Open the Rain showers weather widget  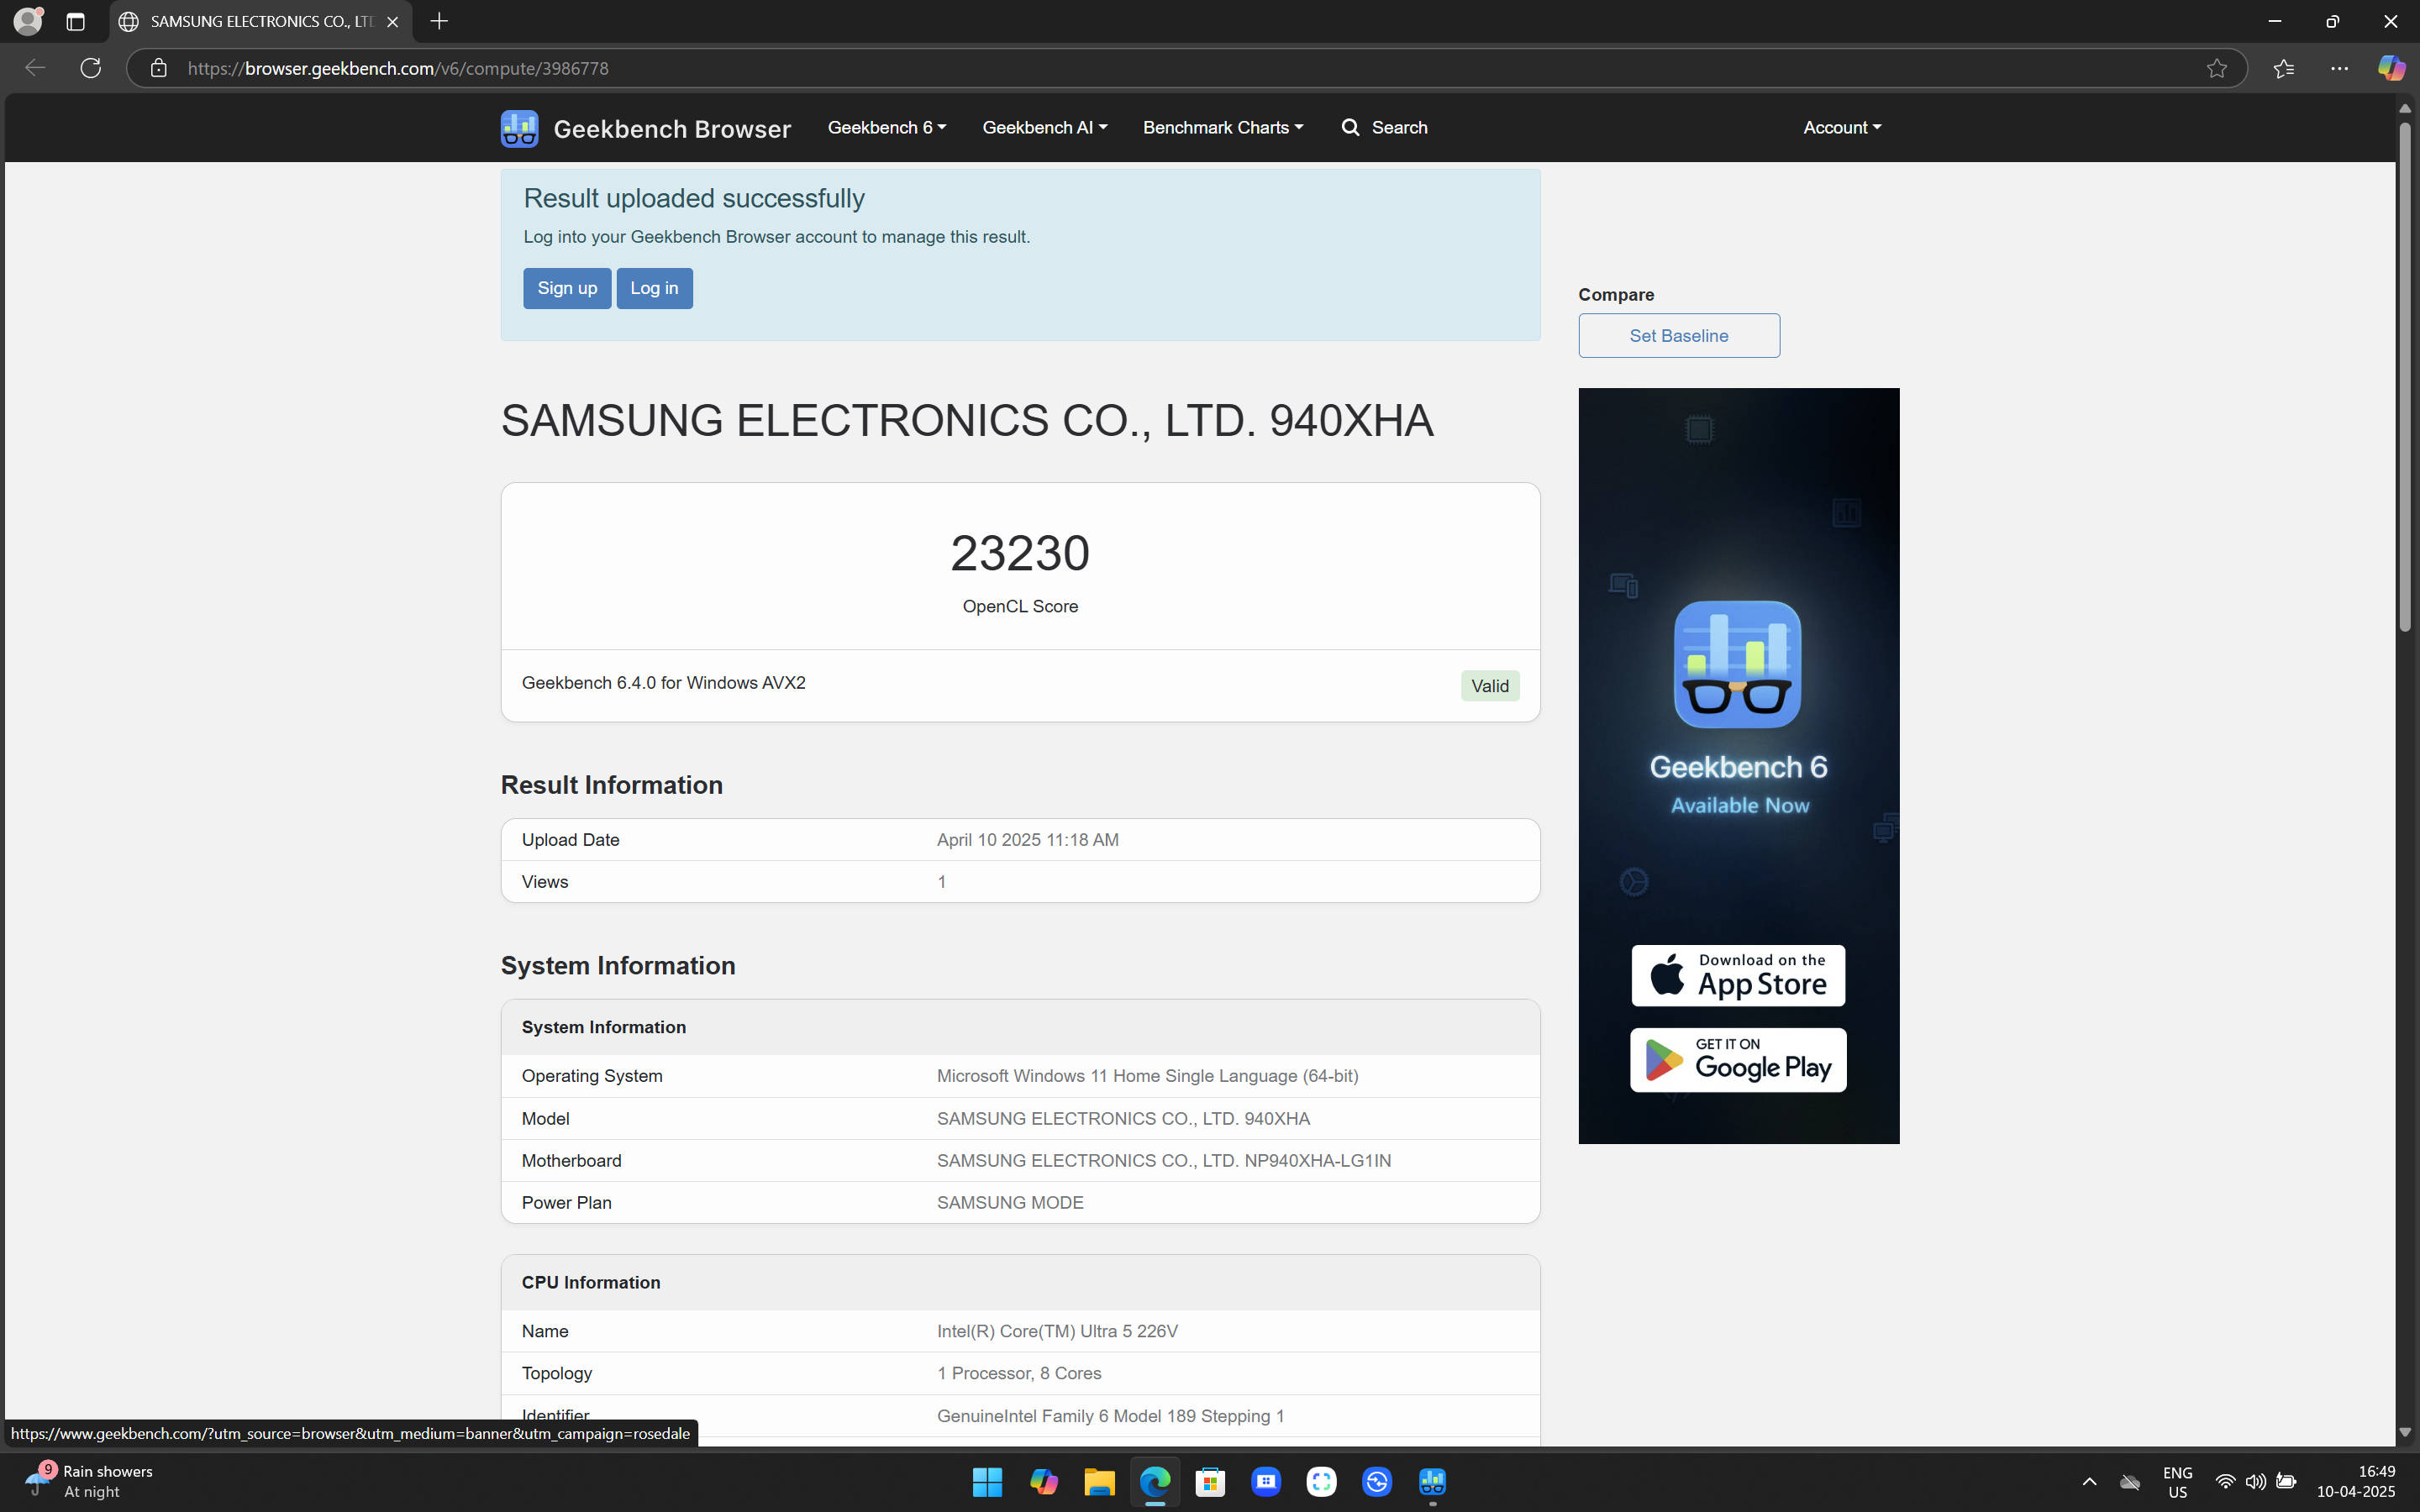[90, 1481]
